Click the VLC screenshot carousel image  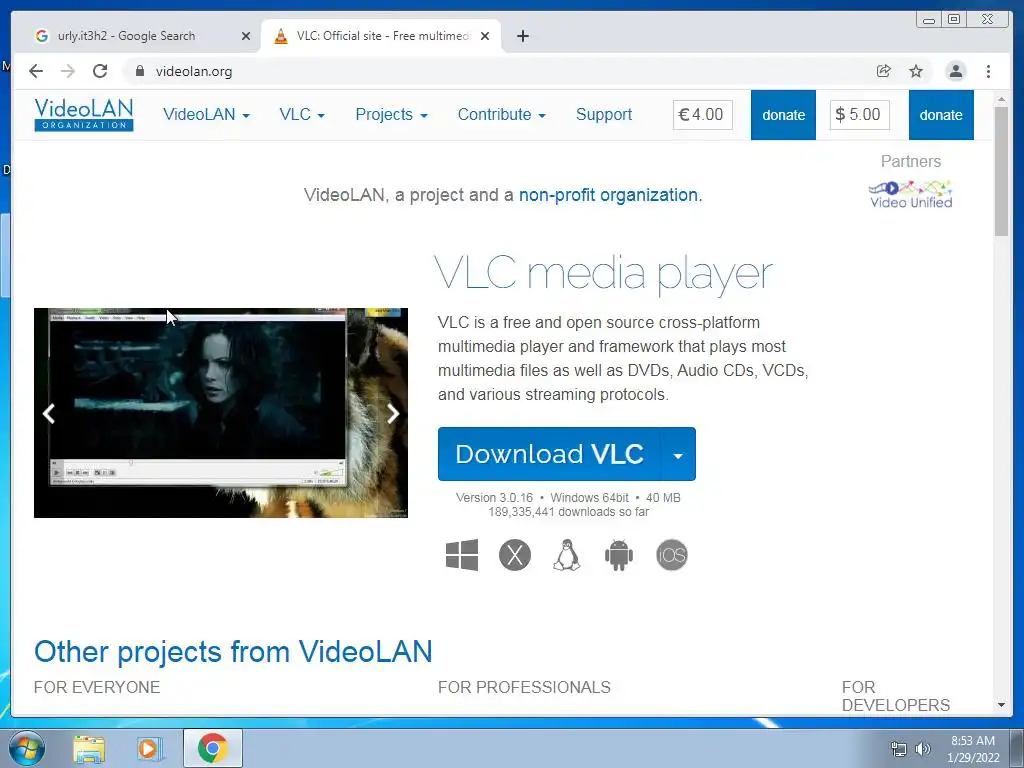(x=221, y=413)
